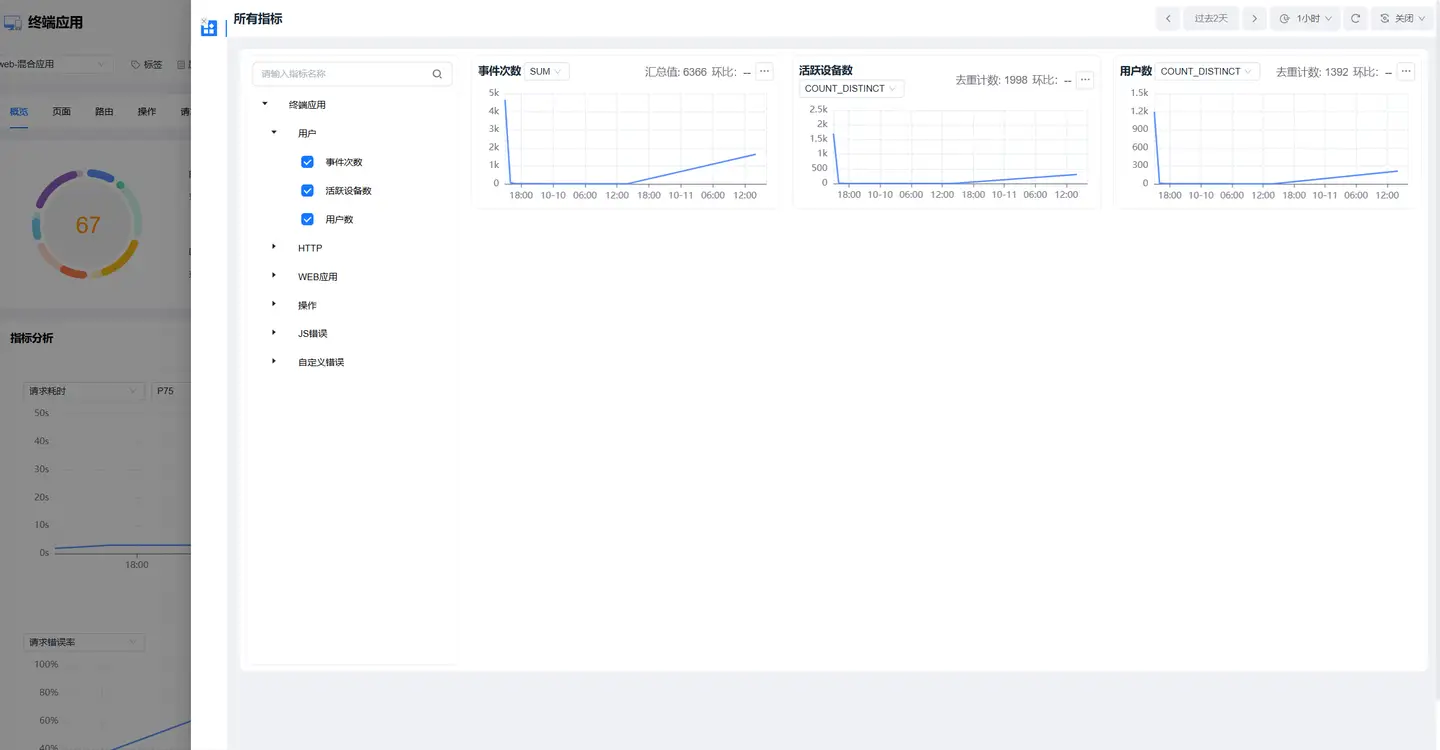Click the metric name search field
The height and width of the screenshot is (750, 1440).
[x=342, y=74]
